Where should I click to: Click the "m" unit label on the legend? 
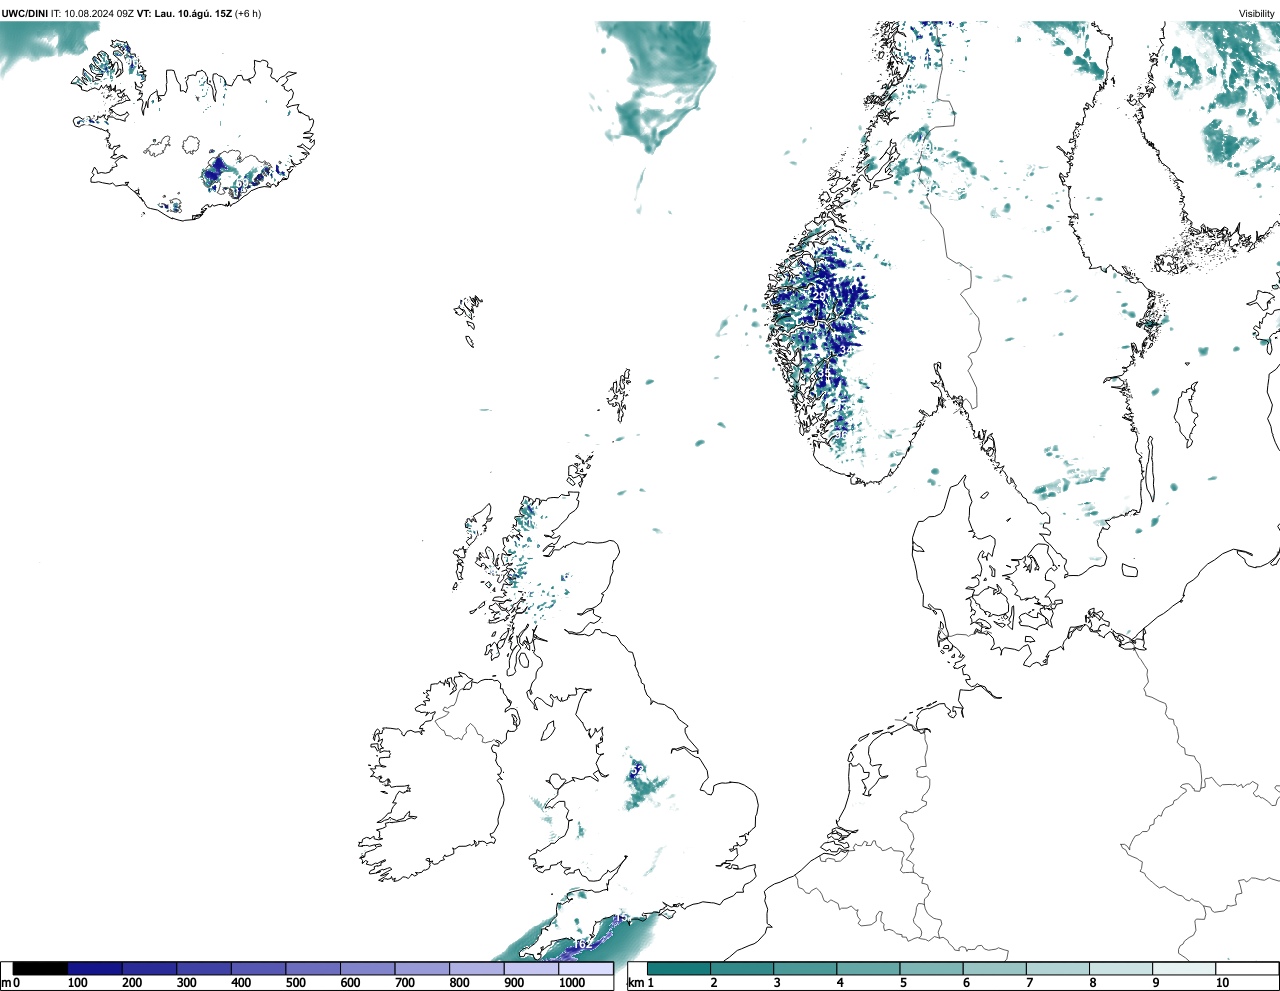6,984
